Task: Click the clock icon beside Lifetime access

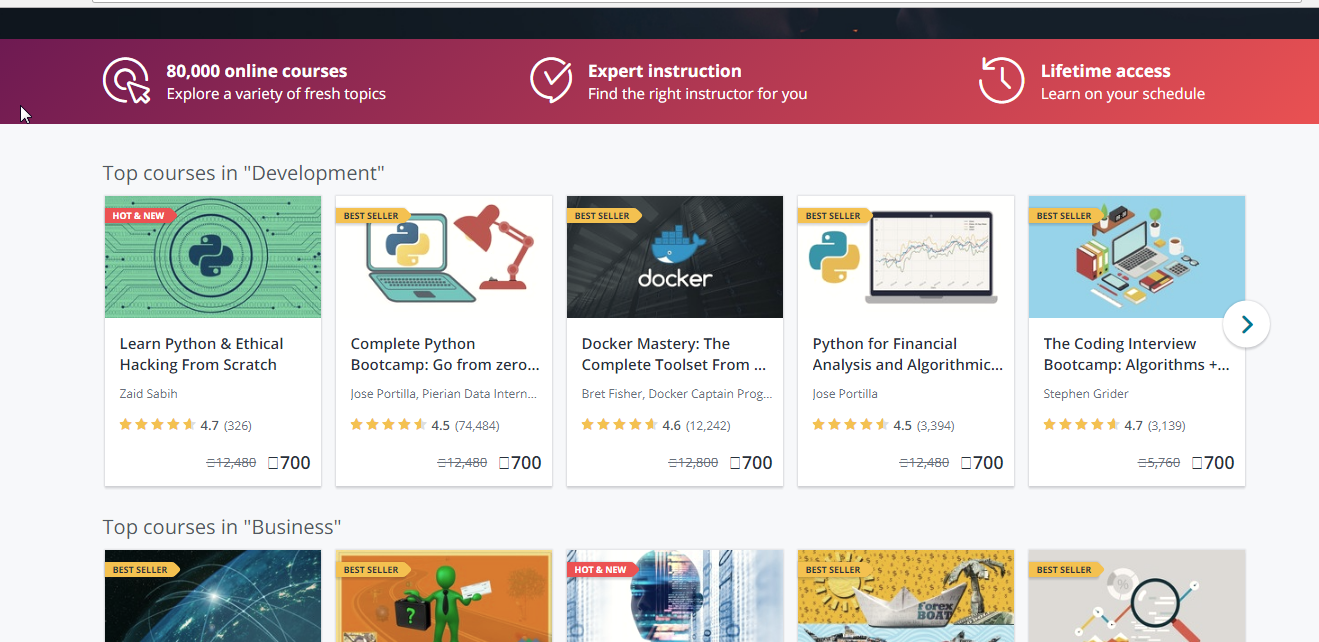Action: (1001, 81)
